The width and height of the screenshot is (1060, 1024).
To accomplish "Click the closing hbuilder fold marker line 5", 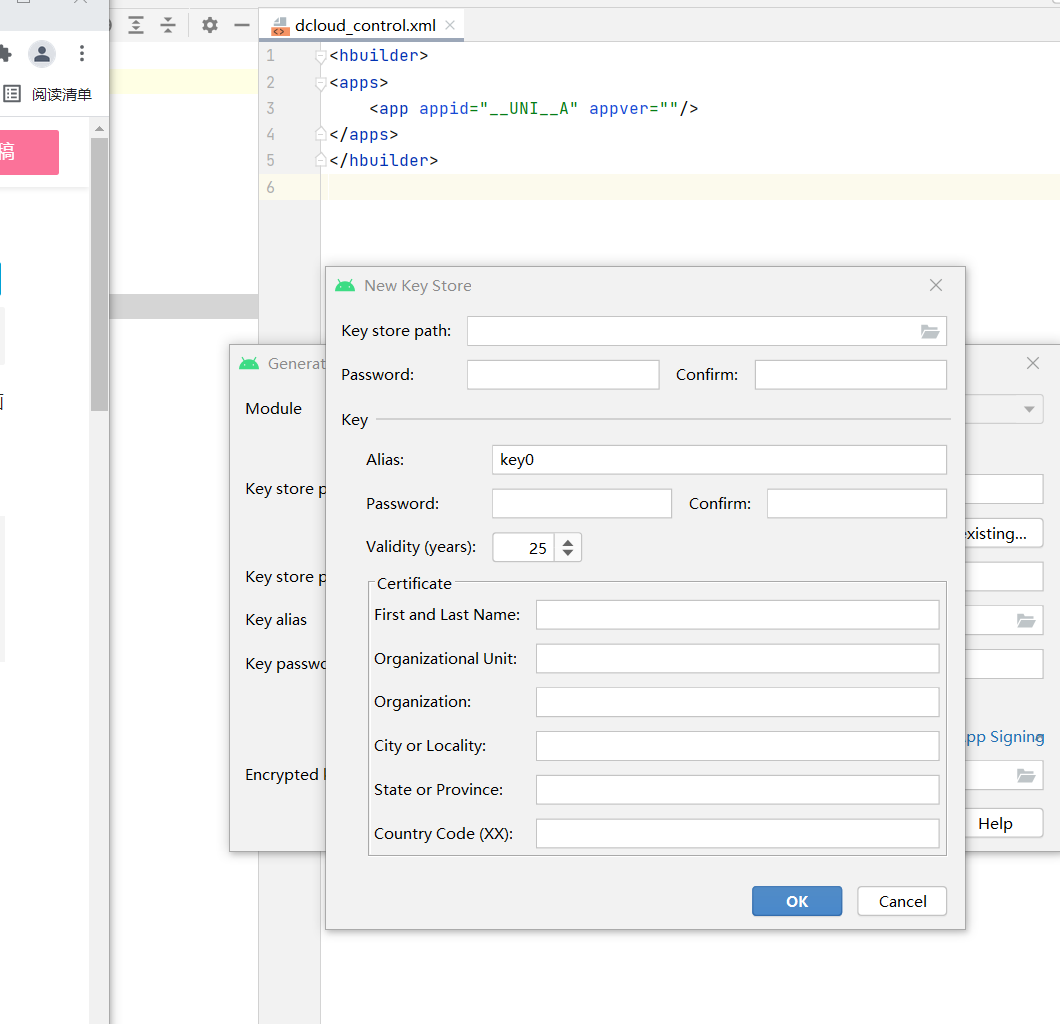I will (320, 160).
